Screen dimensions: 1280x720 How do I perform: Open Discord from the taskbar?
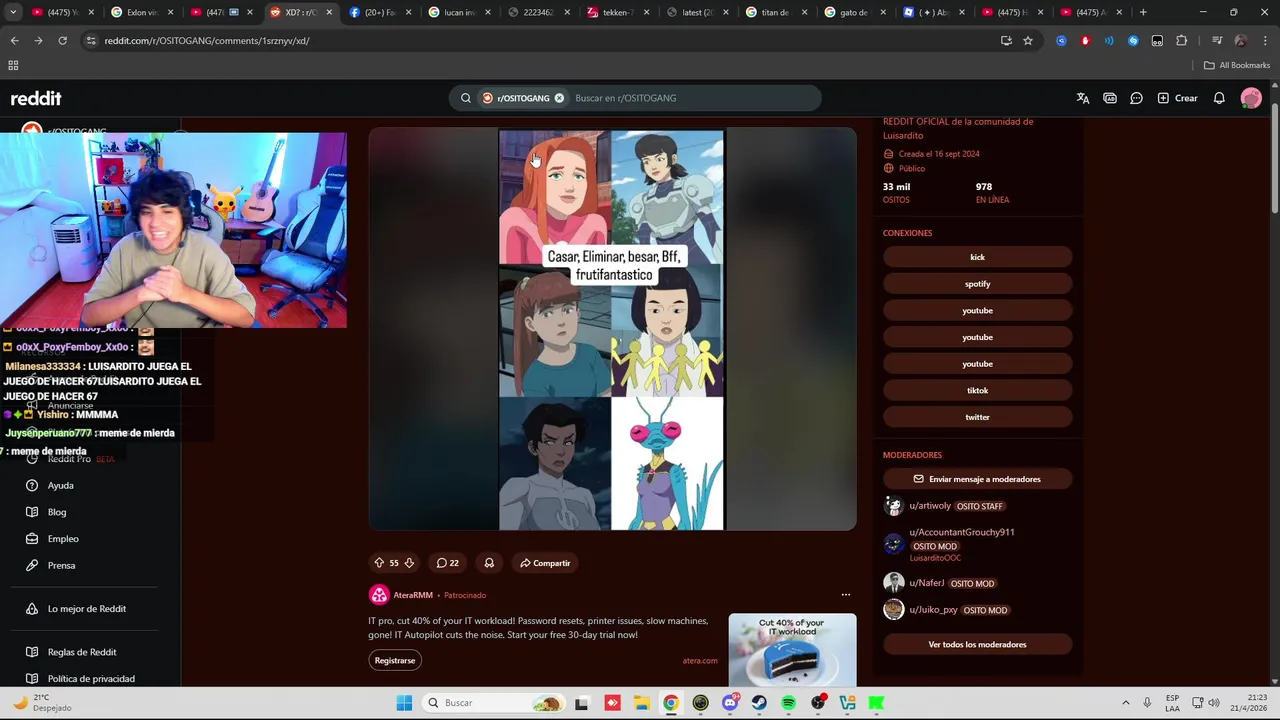tap(730, 703)
